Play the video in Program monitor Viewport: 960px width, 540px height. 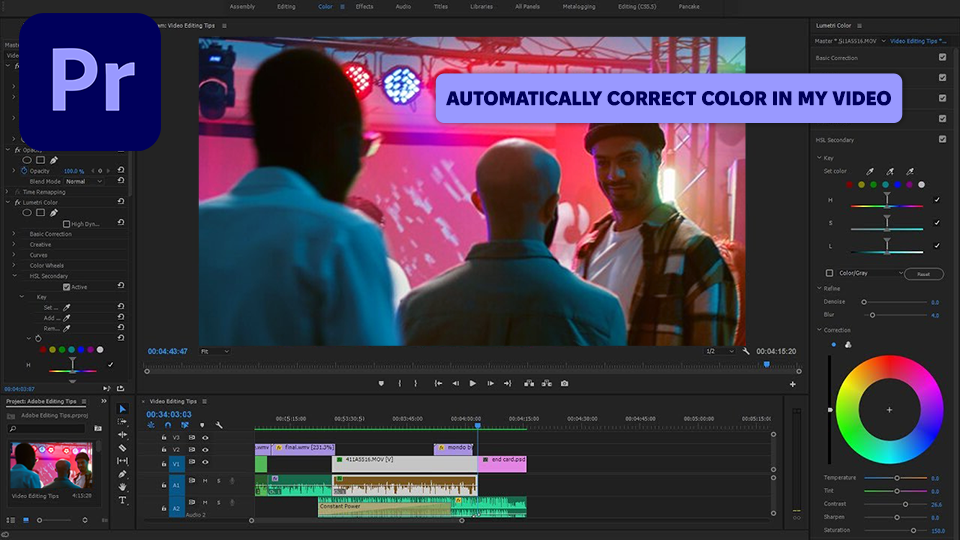pos(473,383)
